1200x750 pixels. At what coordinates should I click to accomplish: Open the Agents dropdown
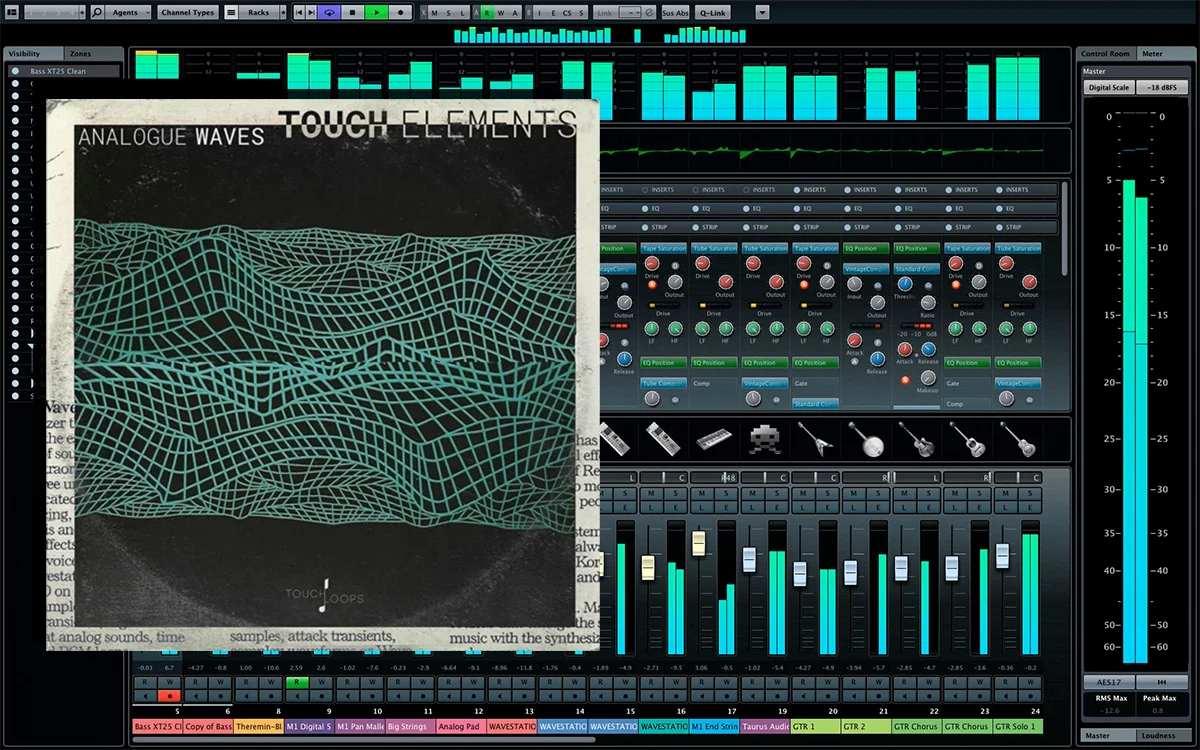pos(130,12)
